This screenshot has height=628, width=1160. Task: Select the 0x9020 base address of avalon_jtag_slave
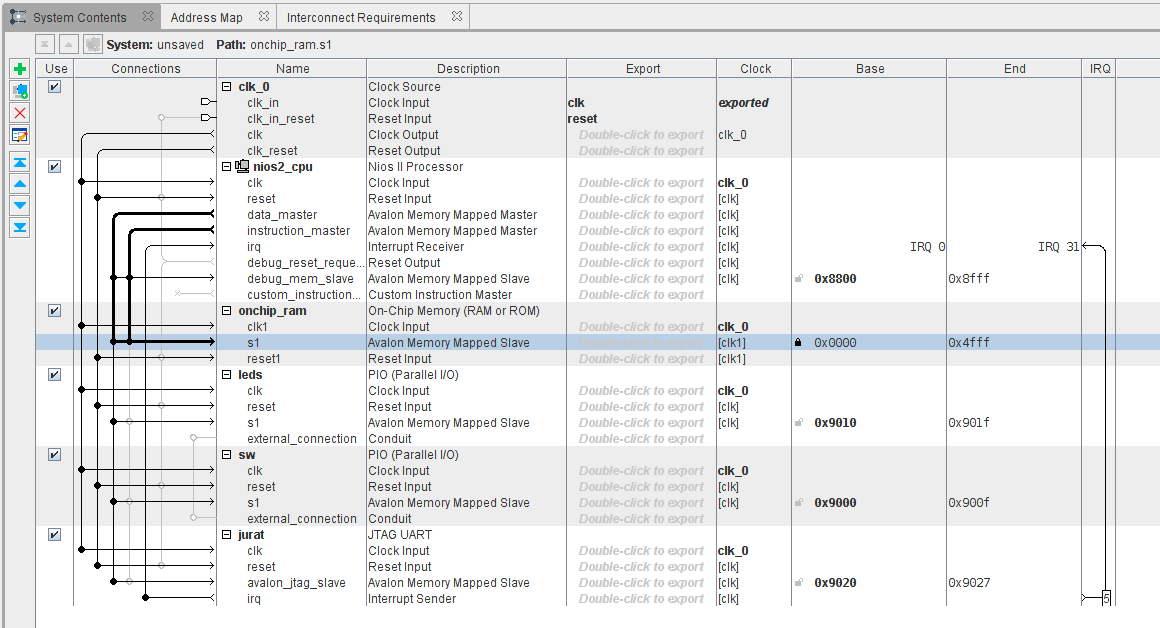point(835,583)
